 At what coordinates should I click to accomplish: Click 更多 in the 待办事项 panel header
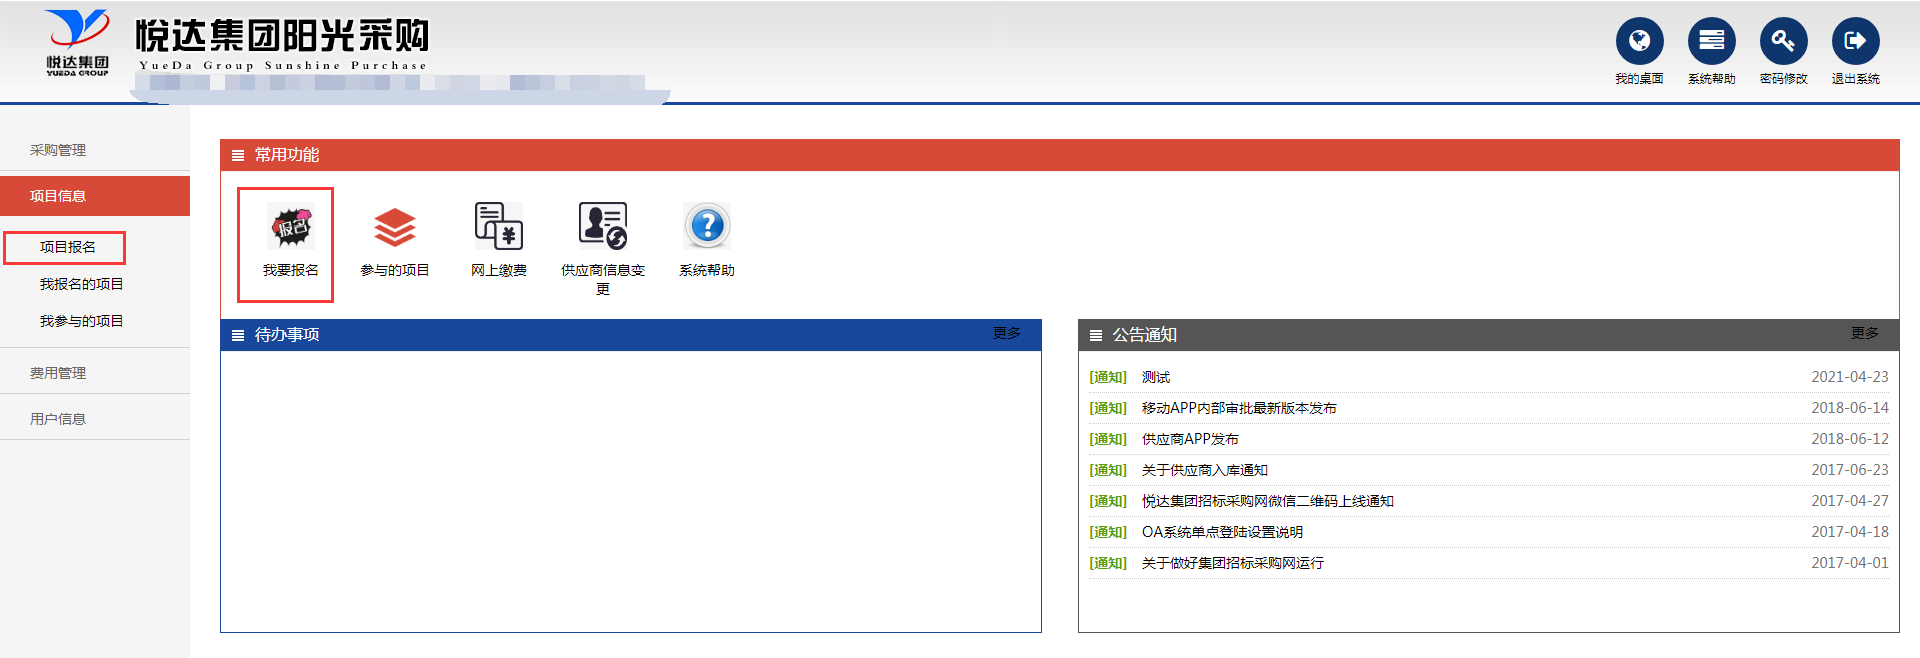point(1006,333)
